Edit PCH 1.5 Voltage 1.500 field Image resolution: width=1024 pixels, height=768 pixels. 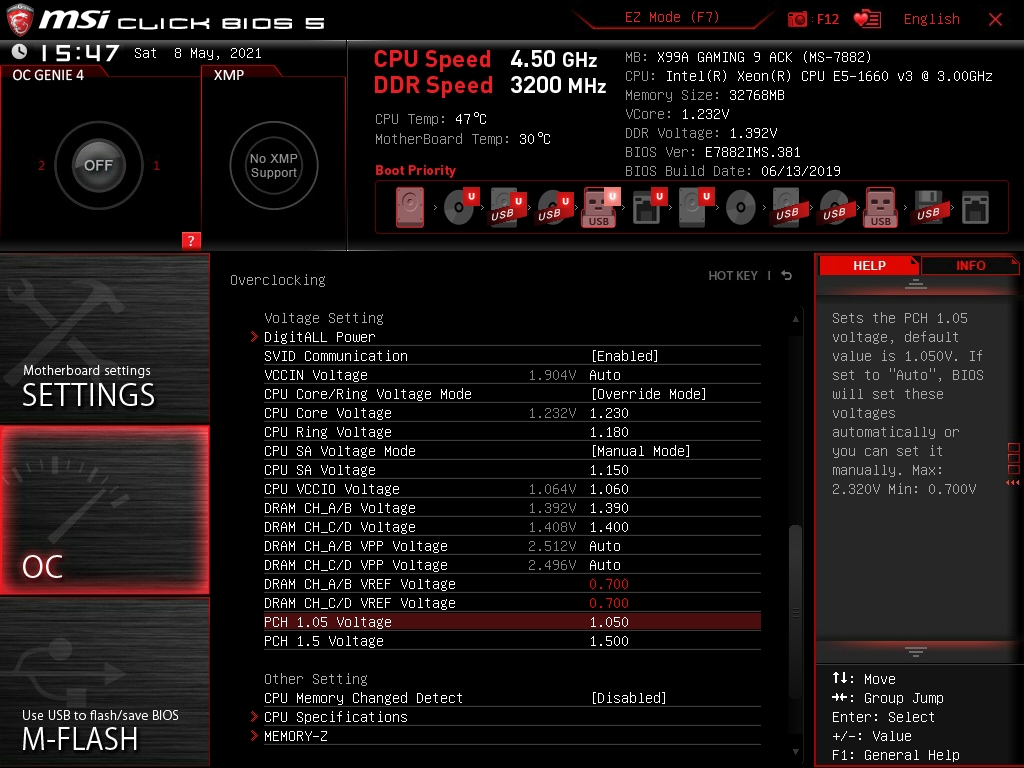609,641
